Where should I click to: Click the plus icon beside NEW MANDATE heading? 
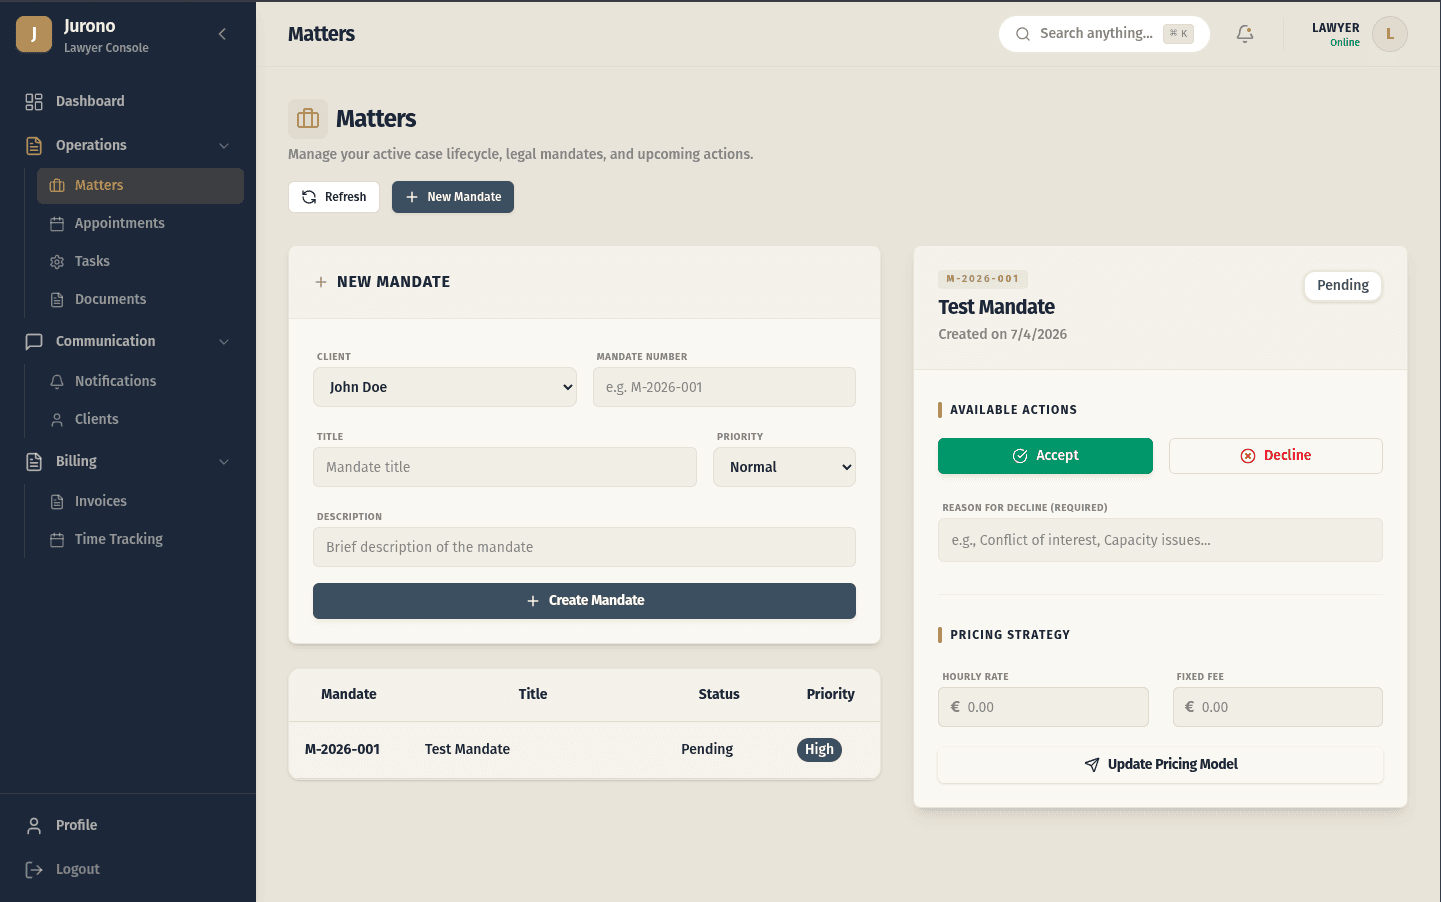point(321,282)
